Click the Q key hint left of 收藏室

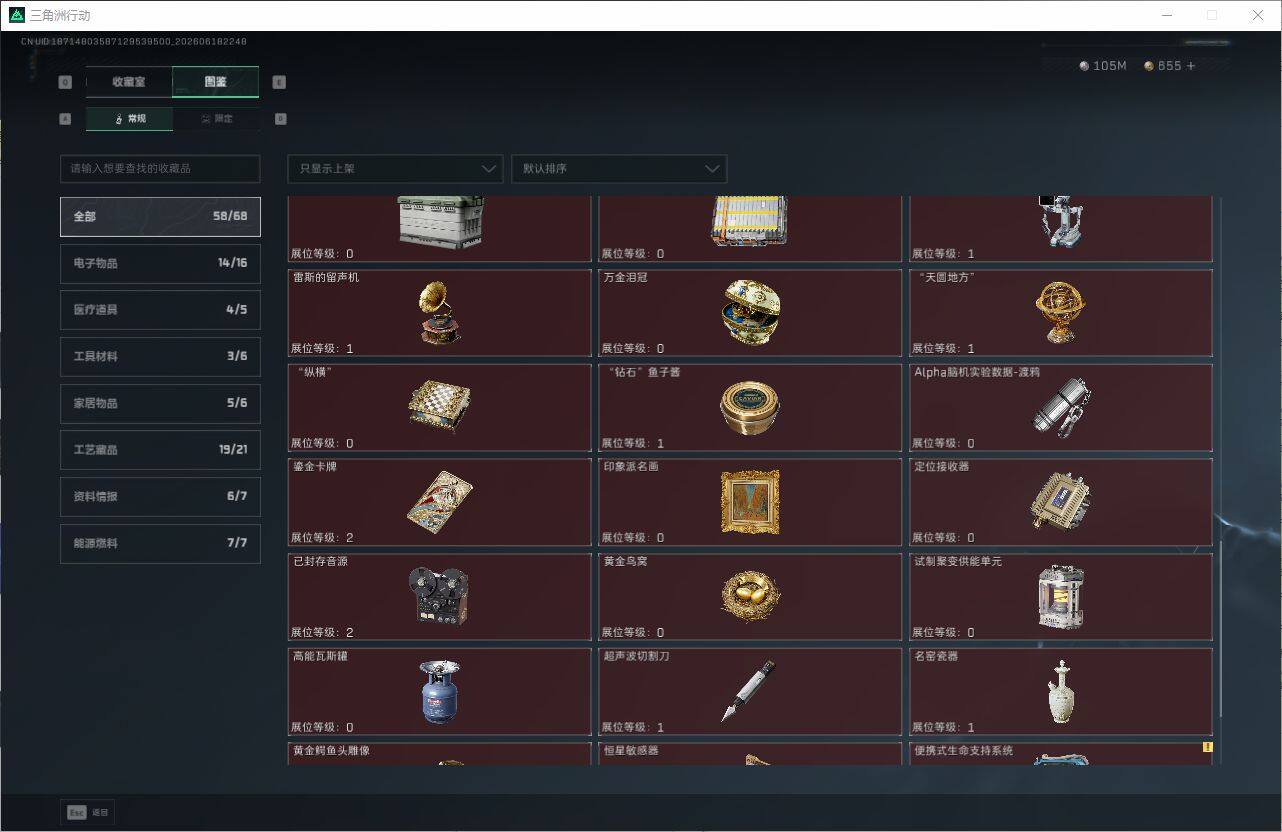pos(66,82)
